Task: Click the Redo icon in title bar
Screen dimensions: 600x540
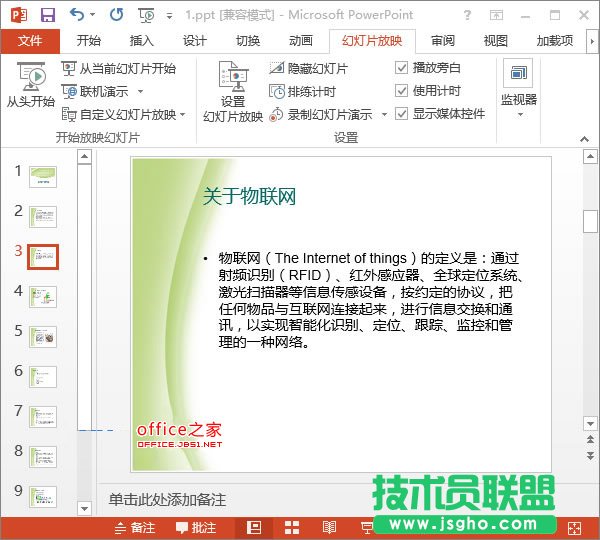Action: (116, 15)
